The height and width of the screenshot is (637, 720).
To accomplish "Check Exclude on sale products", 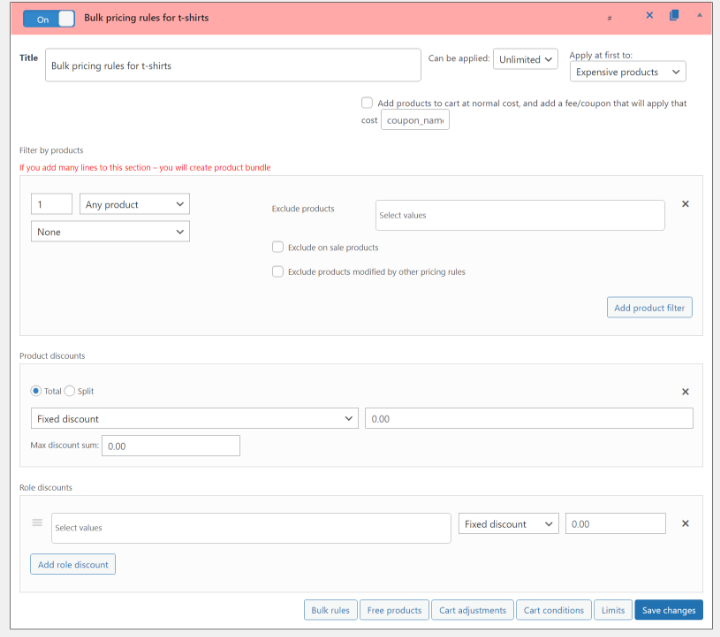I will coord(278,247).
